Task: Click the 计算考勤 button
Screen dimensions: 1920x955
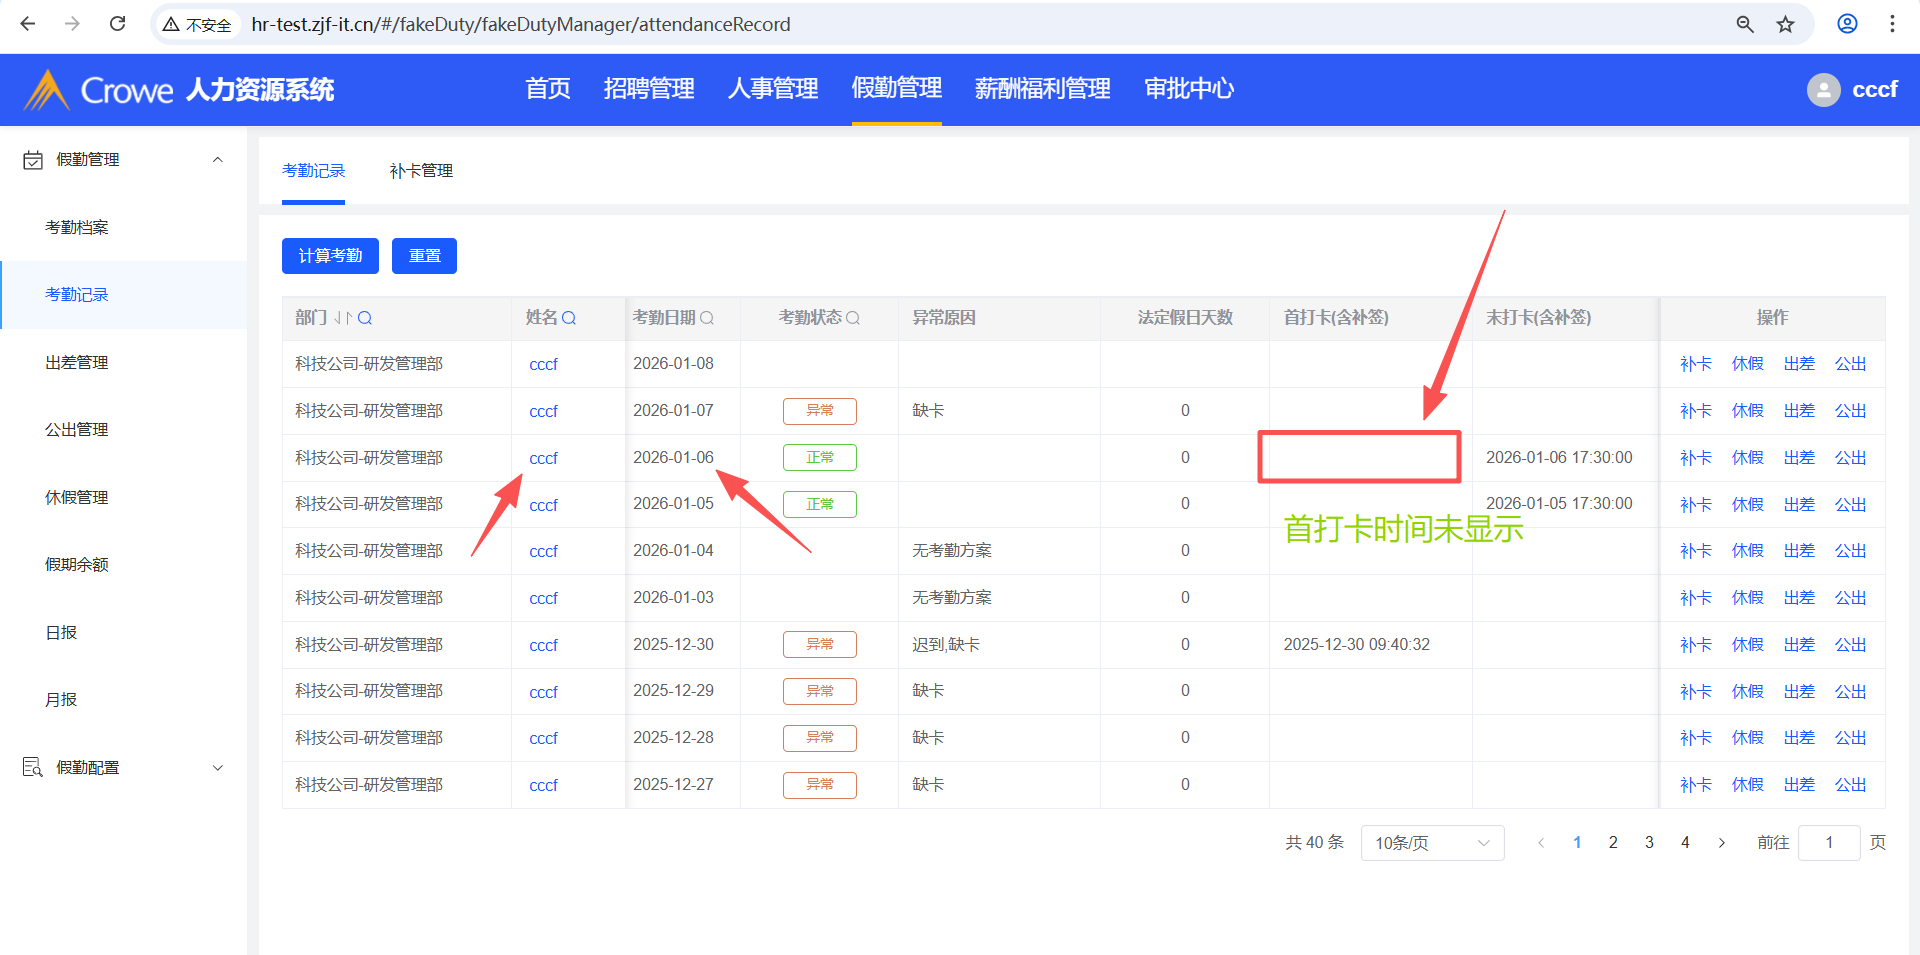Action: pyautogui.click(x=330, y=256)
